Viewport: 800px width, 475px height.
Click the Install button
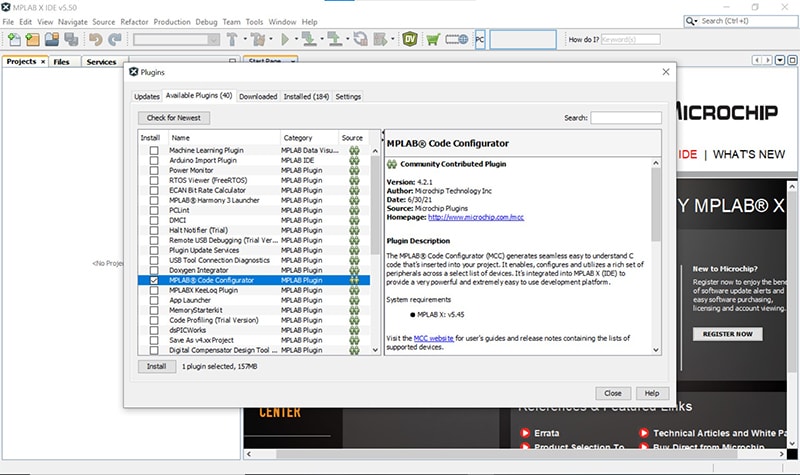[157, 366]
